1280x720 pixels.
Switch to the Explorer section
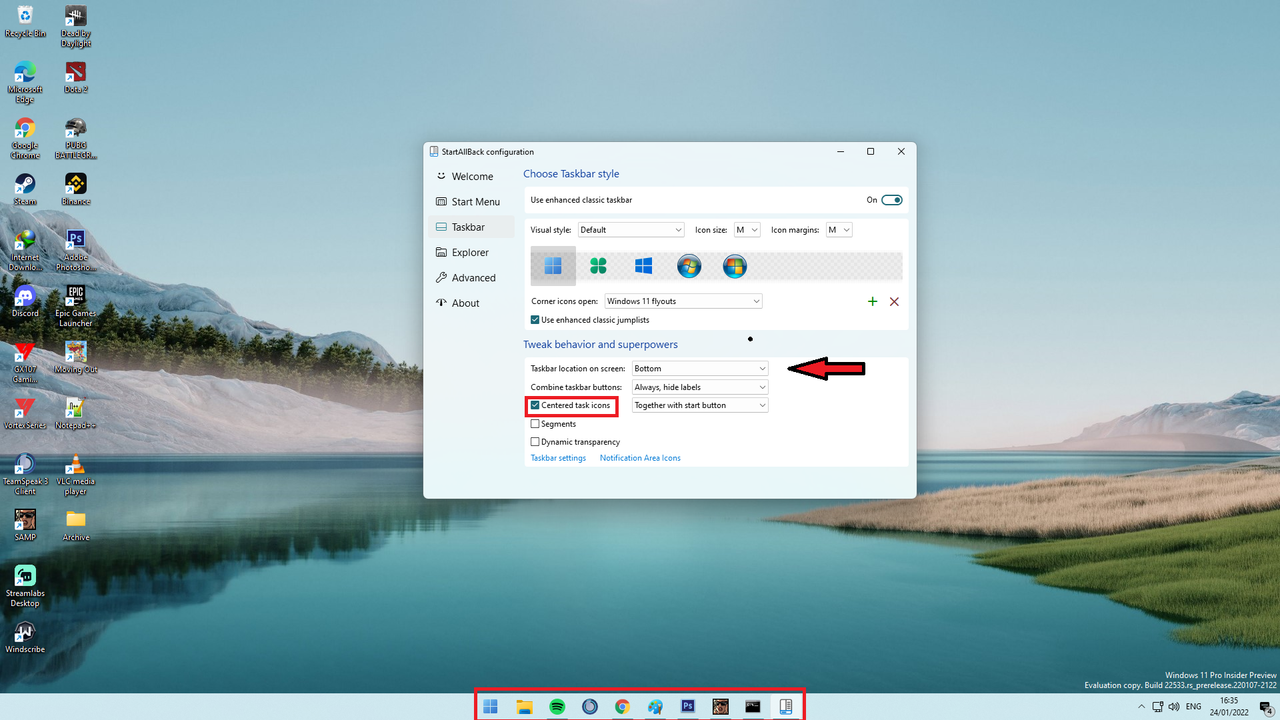pos(471,253)
